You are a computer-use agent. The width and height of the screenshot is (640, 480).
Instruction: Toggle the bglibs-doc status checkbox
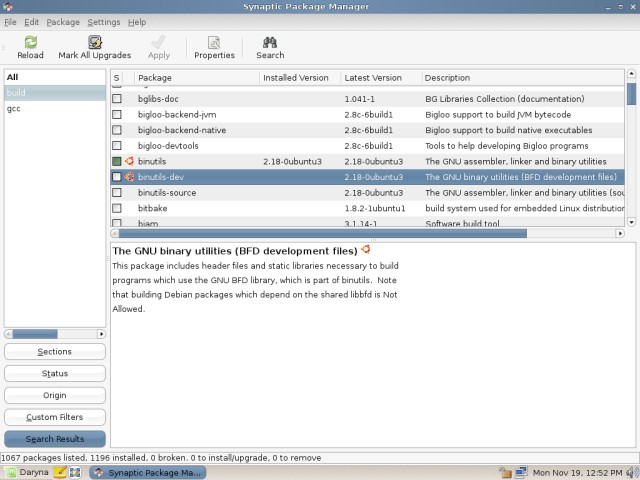coord(117,99)
